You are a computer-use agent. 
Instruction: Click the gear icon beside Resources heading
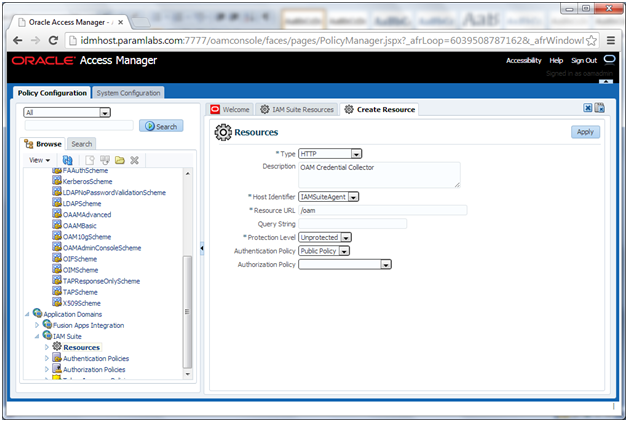(223, 132)
